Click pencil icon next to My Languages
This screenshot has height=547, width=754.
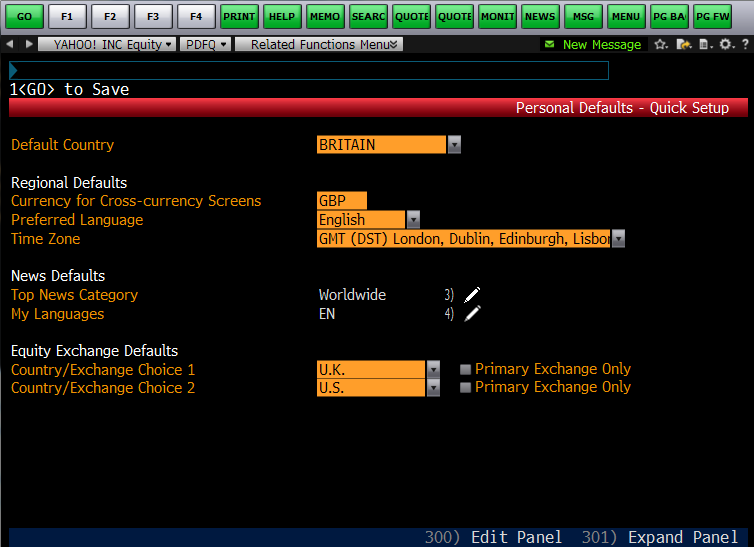coord(472,314)
